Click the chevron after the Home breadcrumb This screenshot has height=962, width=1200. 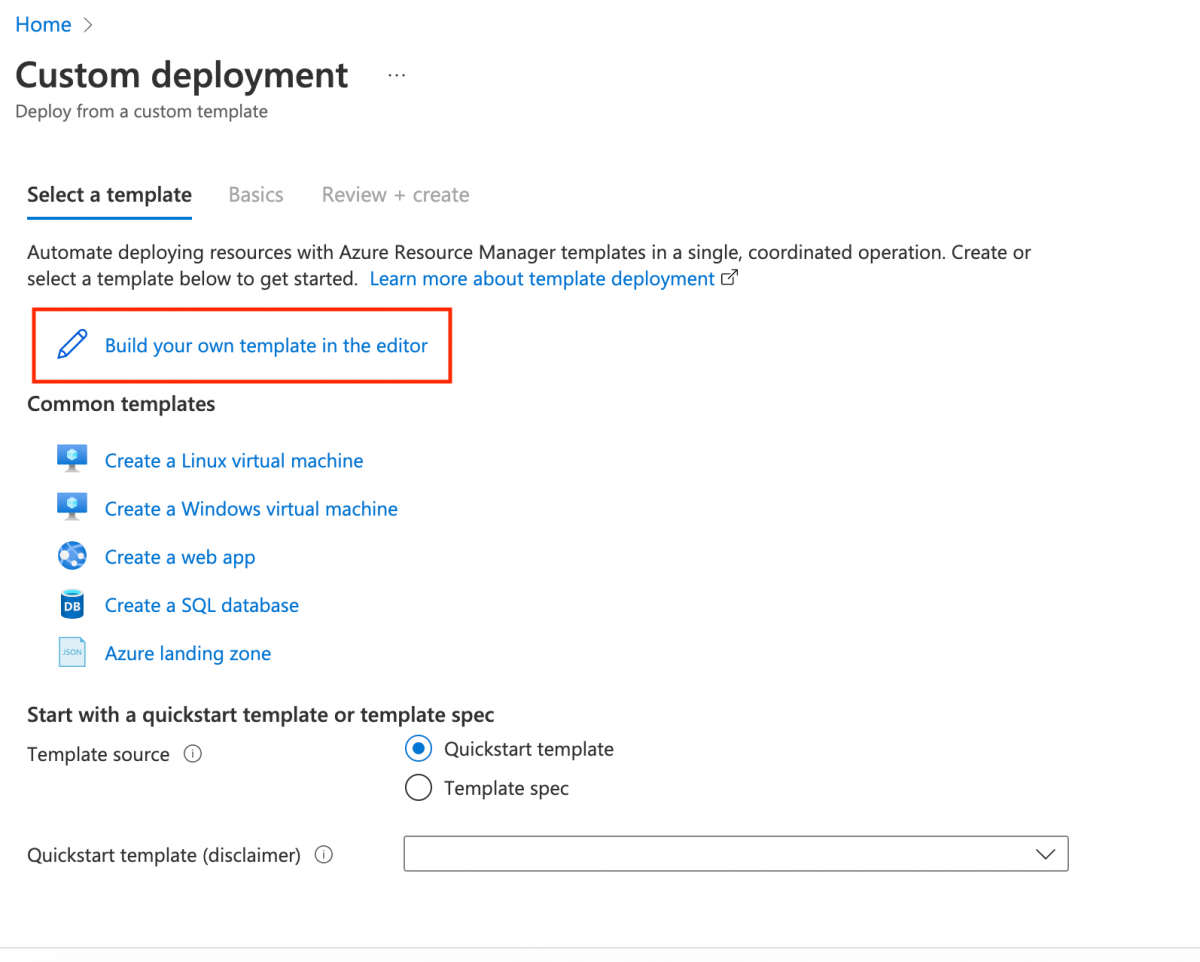[88, 24]
